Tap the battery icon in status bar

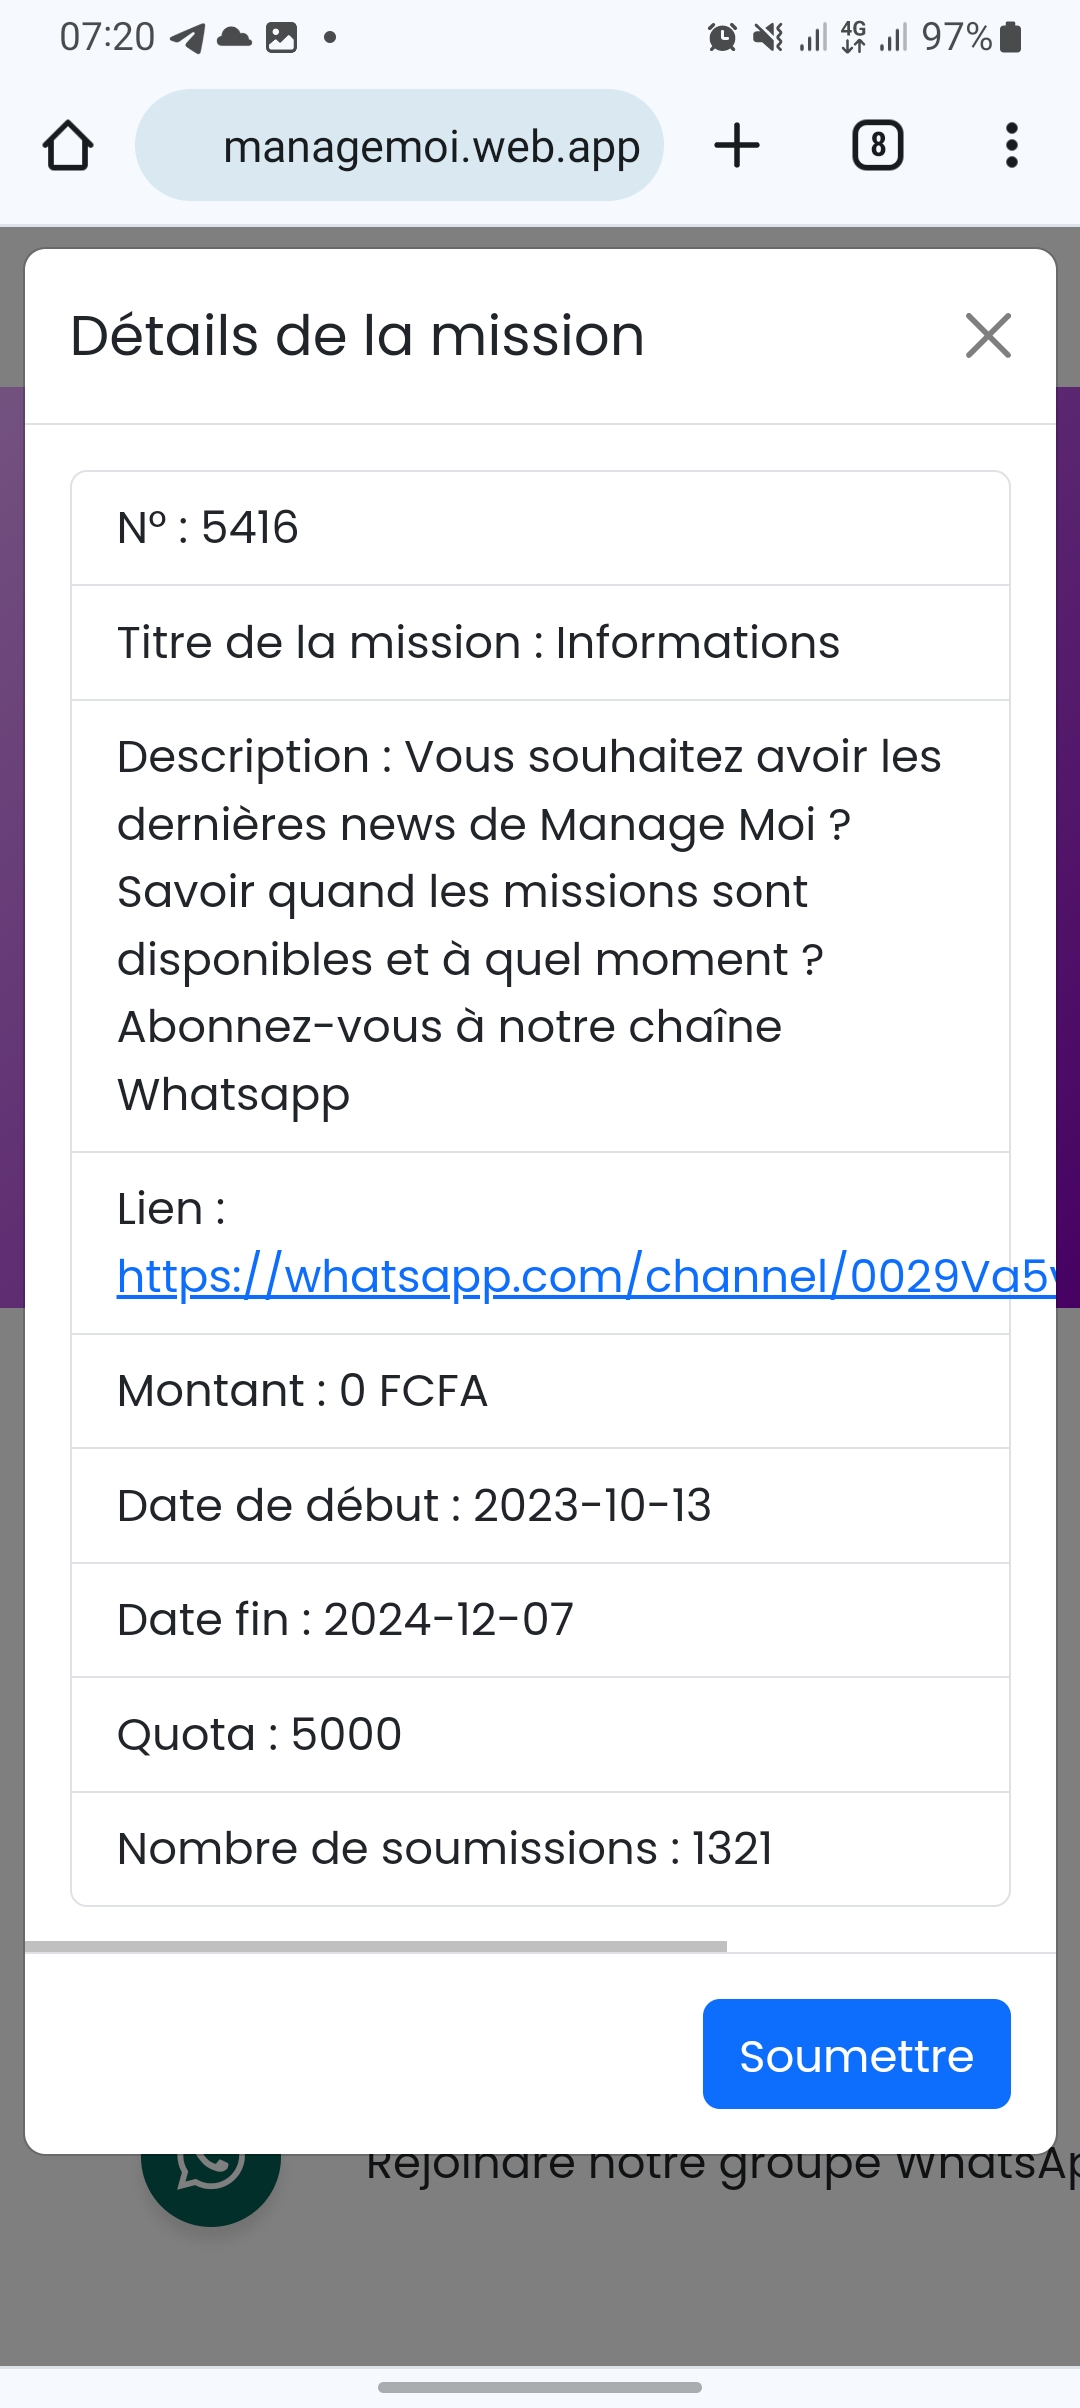click(x=1011, y=38)
